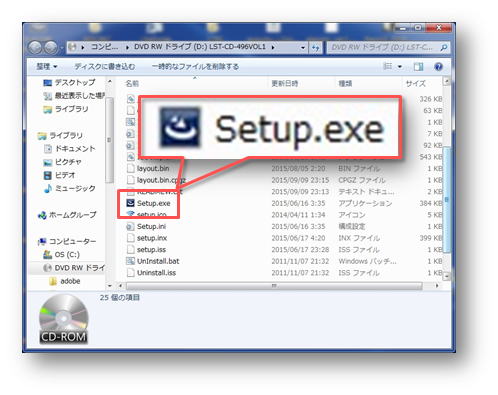
Task: Sort by the 更新日時 column header
Action: (284, 83)
